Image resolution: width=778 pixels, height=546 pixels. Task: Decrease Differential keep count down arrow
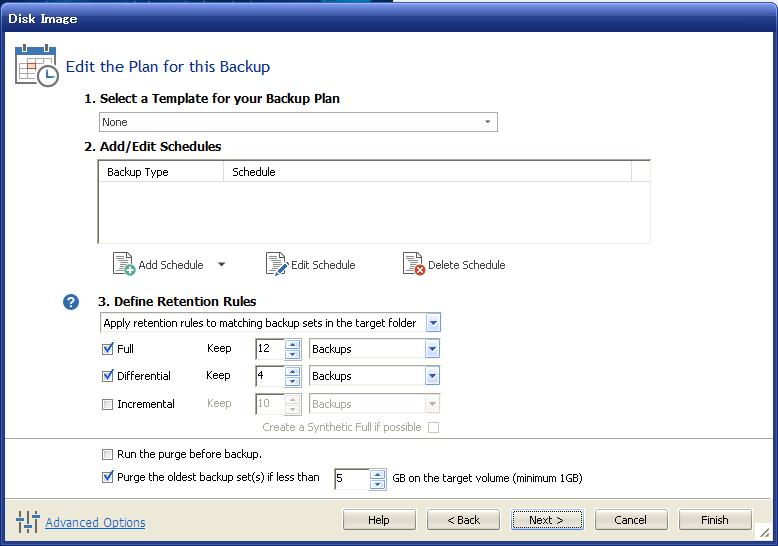(293, 381)
